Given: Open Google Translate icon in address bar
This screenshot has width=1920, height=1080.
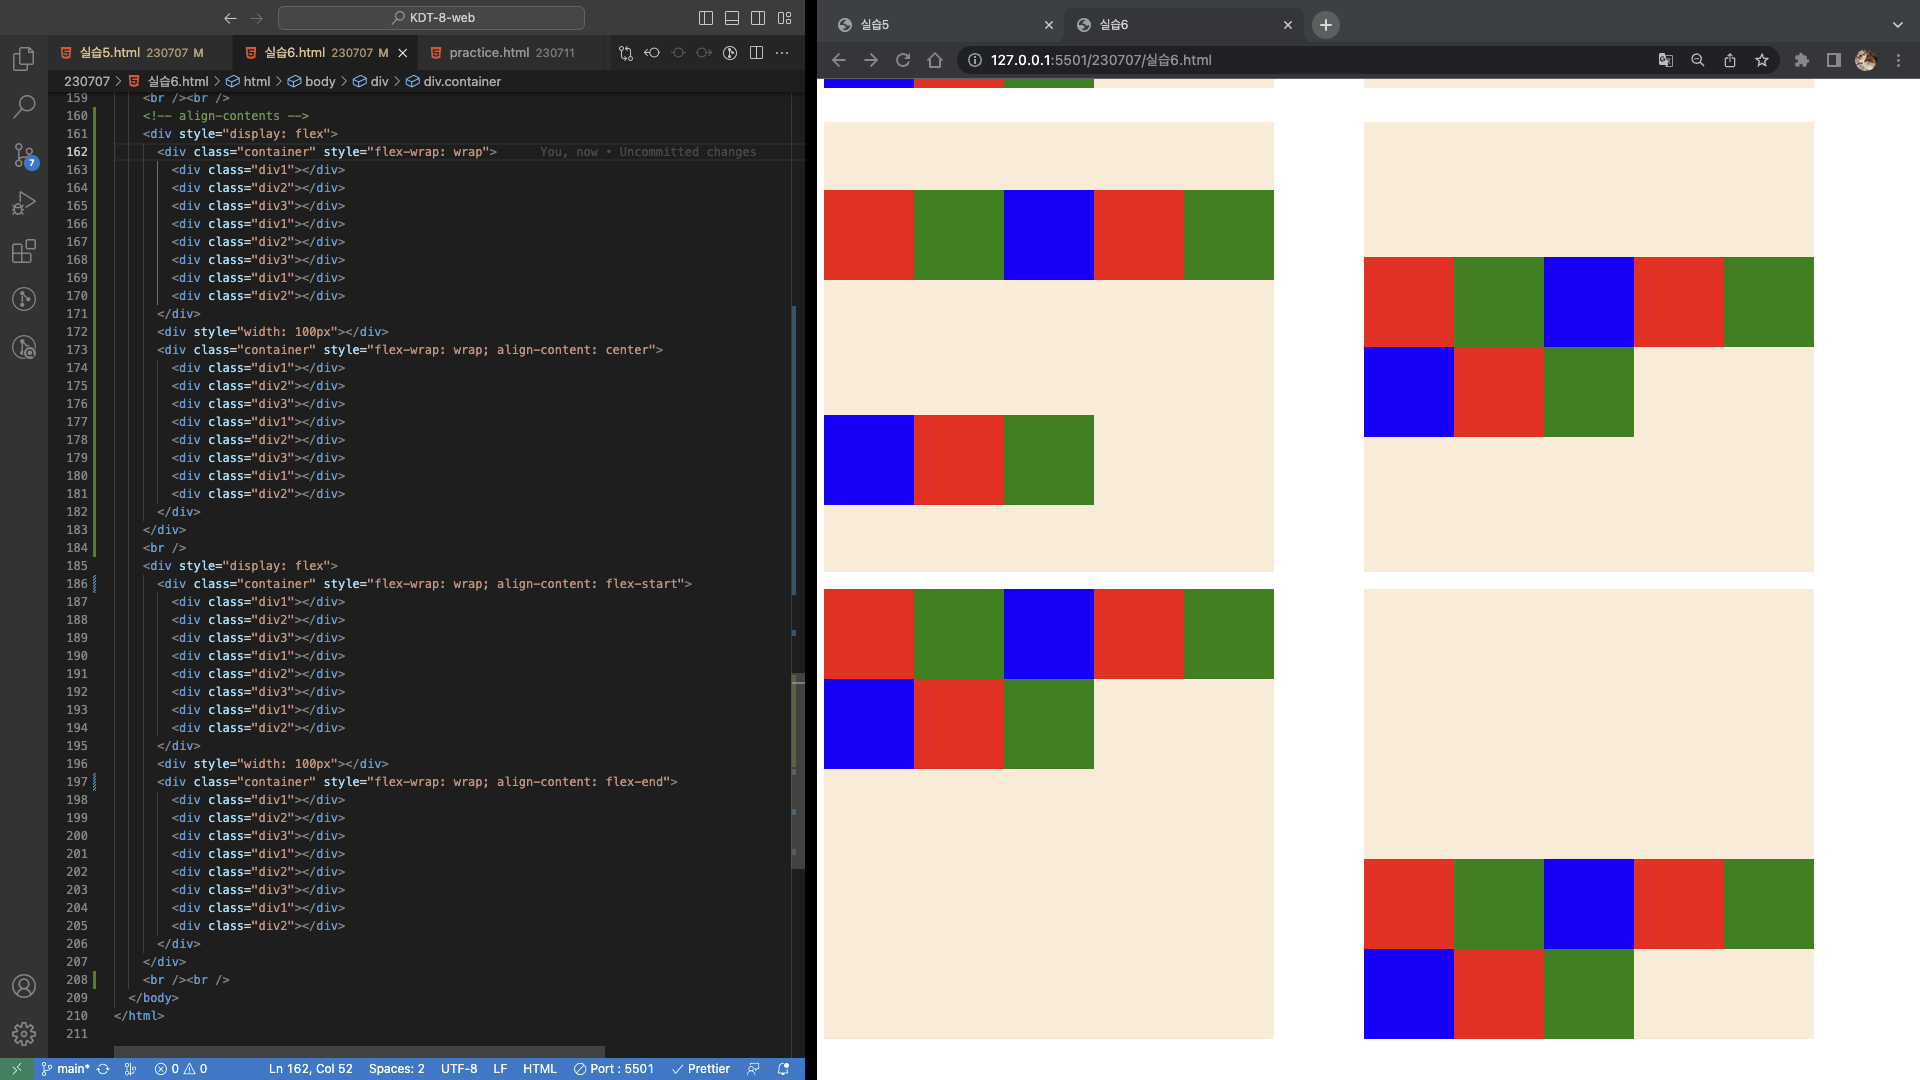Looking at the screenshot, I should 1666,60.
